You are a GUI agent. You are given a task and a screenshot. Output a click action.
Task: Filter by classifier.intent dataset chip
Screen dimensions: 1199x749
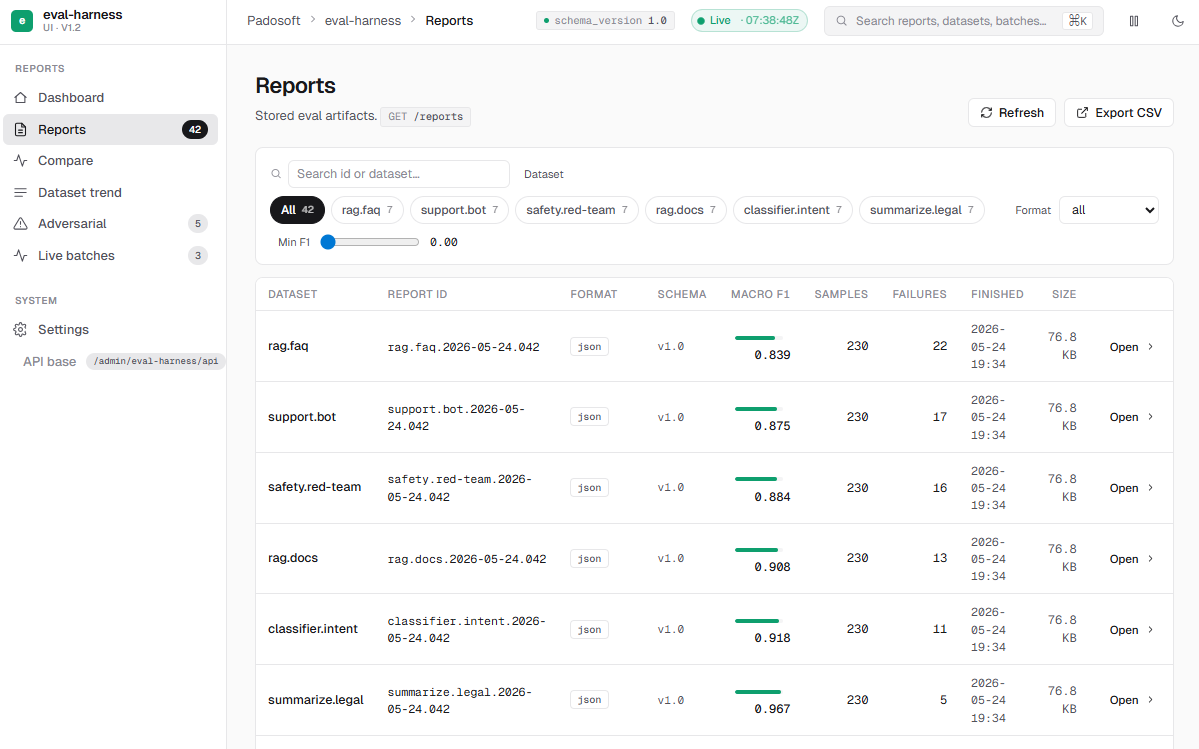[x=793, y=210]
